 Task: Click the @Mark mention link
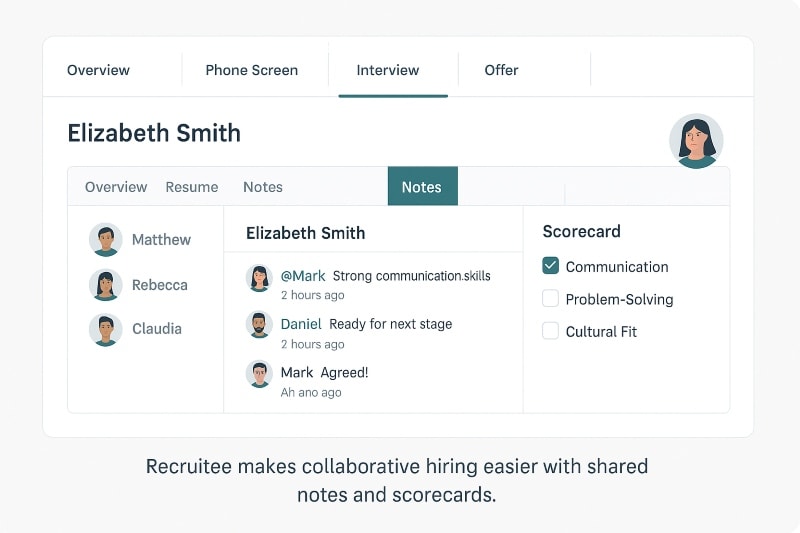303,275
